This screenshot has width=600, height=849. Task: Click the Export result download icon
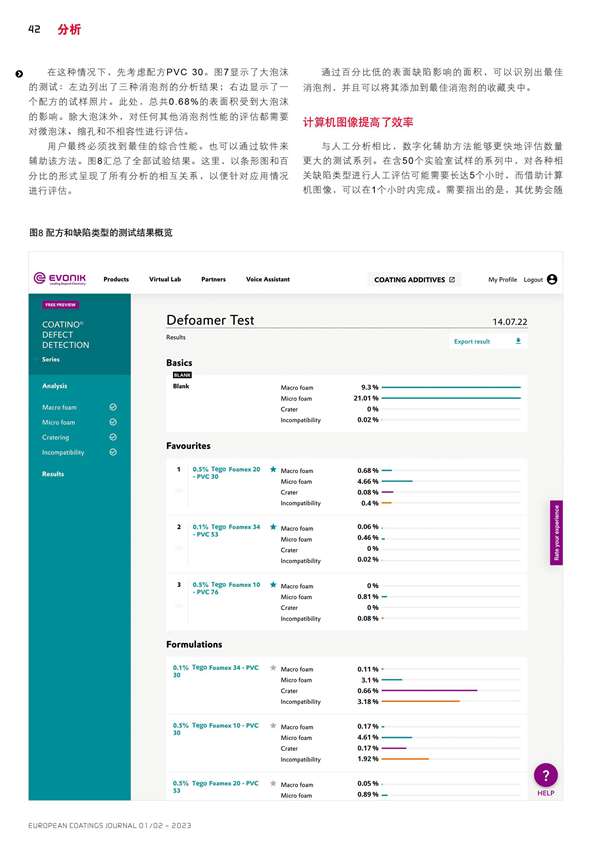click(x=518, y=341)
